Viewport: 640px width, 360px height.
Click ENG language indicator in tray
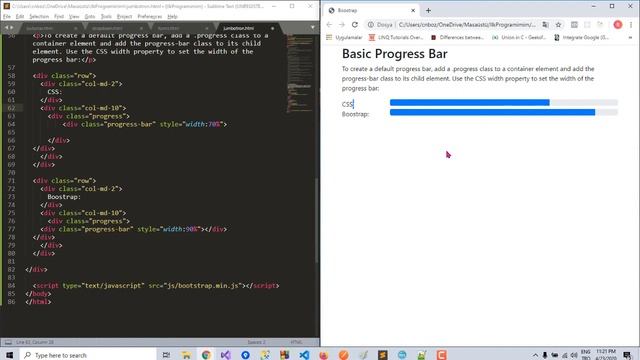pyautogui.click(x=586, y=352)
